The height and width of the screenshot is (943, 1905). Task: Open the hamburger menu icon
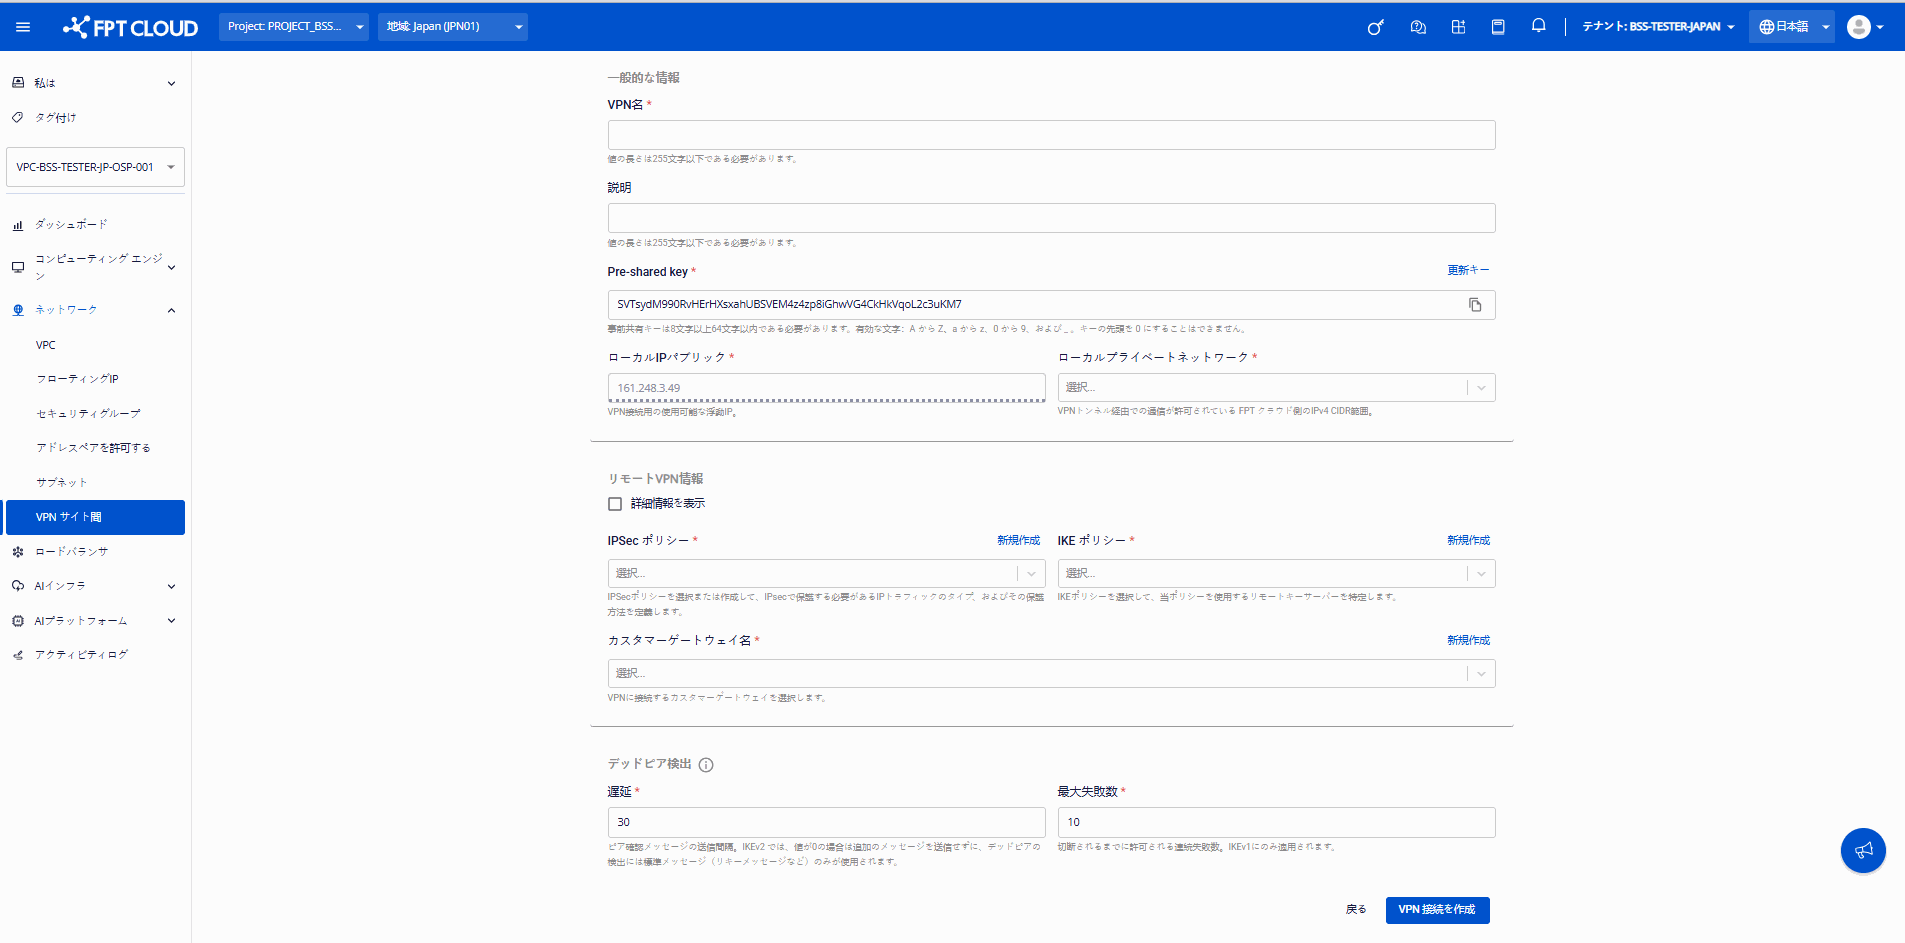pyautogui.click(x=23, y=27)
